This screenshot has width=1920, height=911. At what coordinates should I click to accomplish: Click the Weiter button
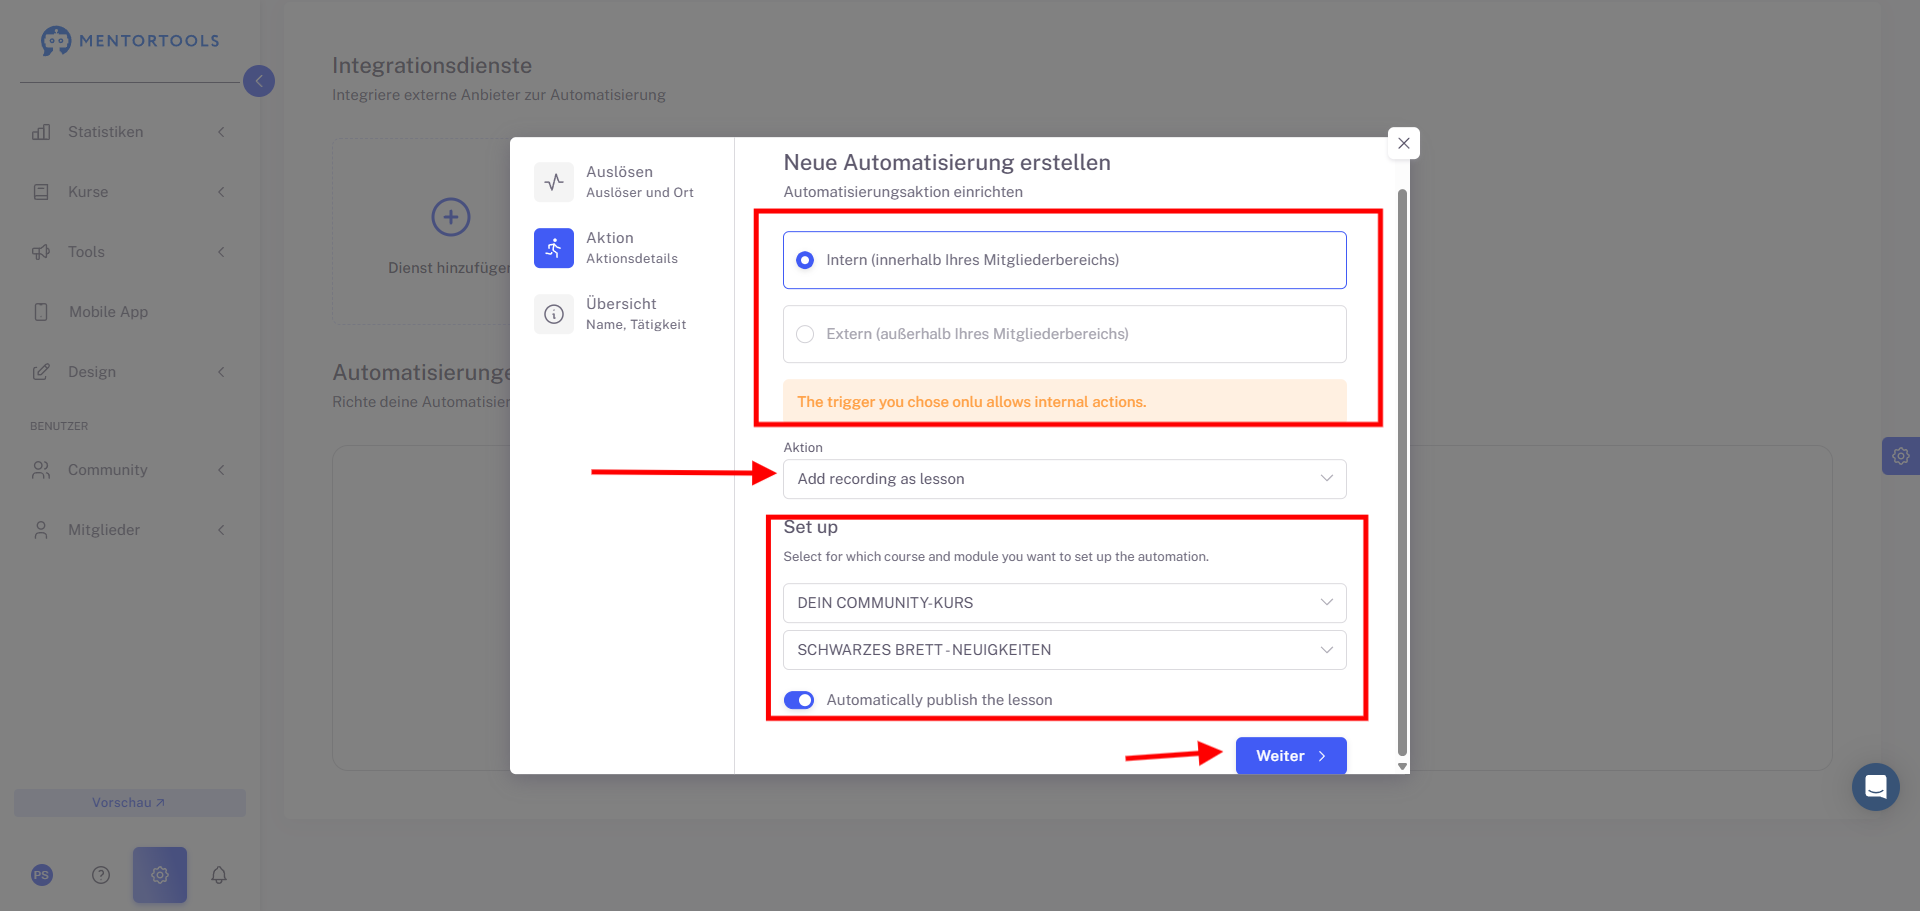click(1291, 756)
